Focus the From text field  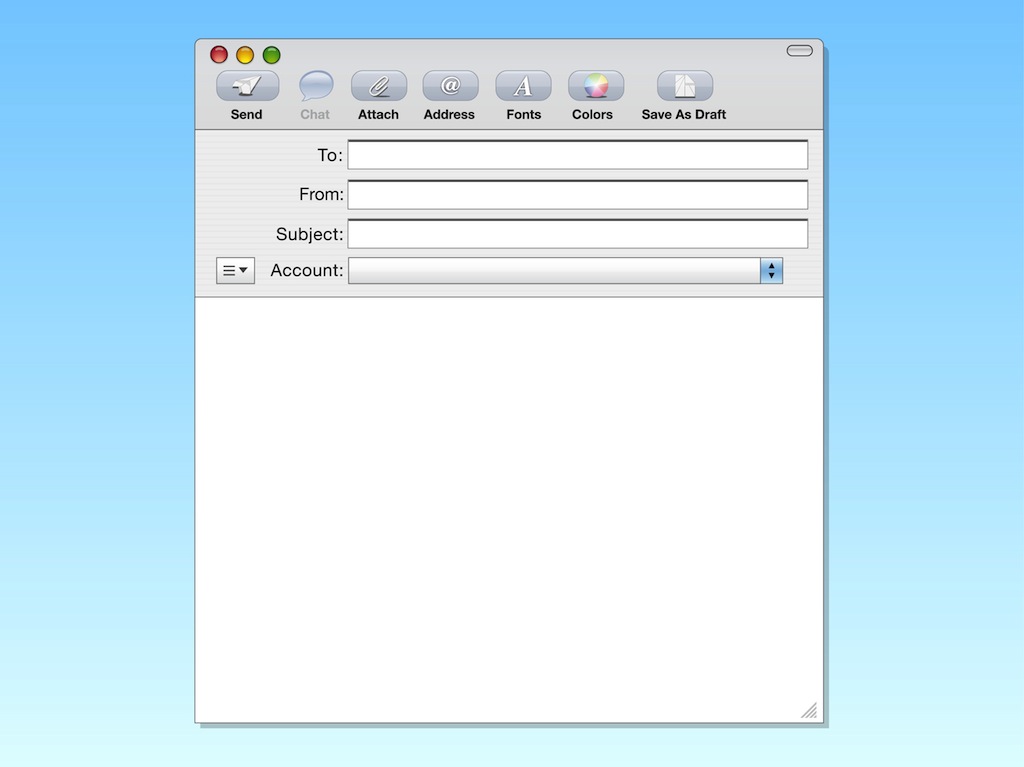click(577, 195)
